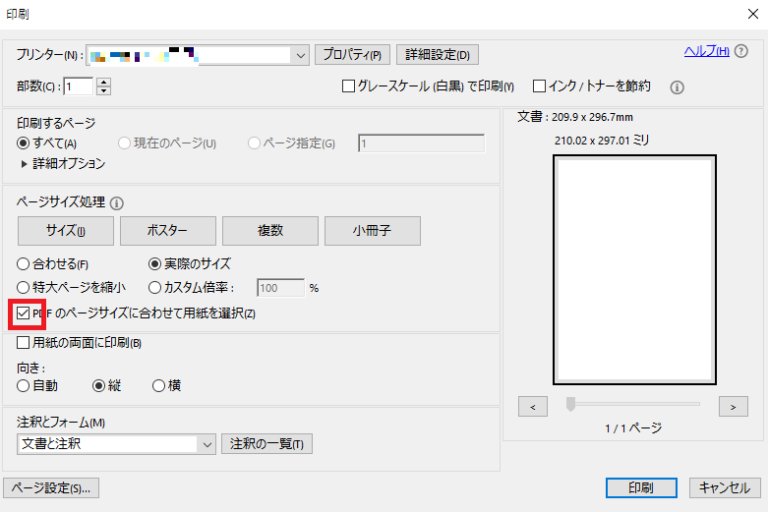Image resolution: width=768 pixels, height=512 pixels.
Task: Open the 文書と注釈 dropdown
Action: [x=207, y=444]
